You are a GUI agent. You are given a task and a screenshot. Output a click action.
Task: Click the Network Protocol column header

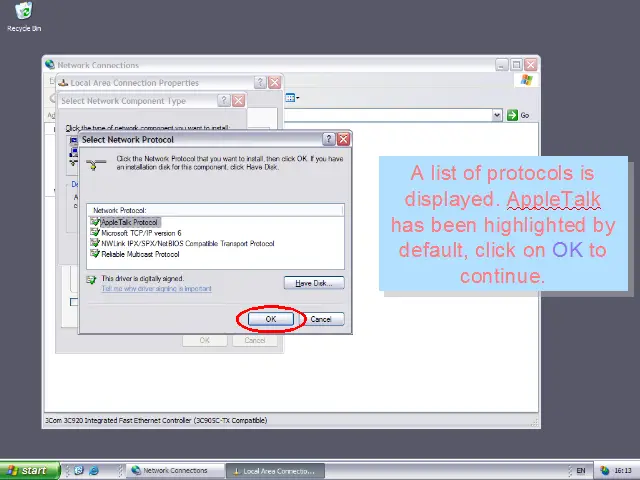click(216, 210)
